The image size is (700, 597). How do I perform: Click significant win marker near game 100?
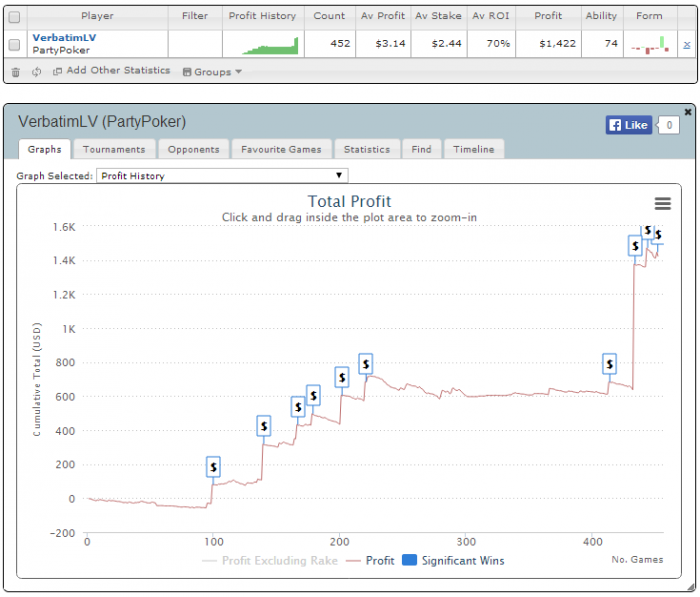213,467
